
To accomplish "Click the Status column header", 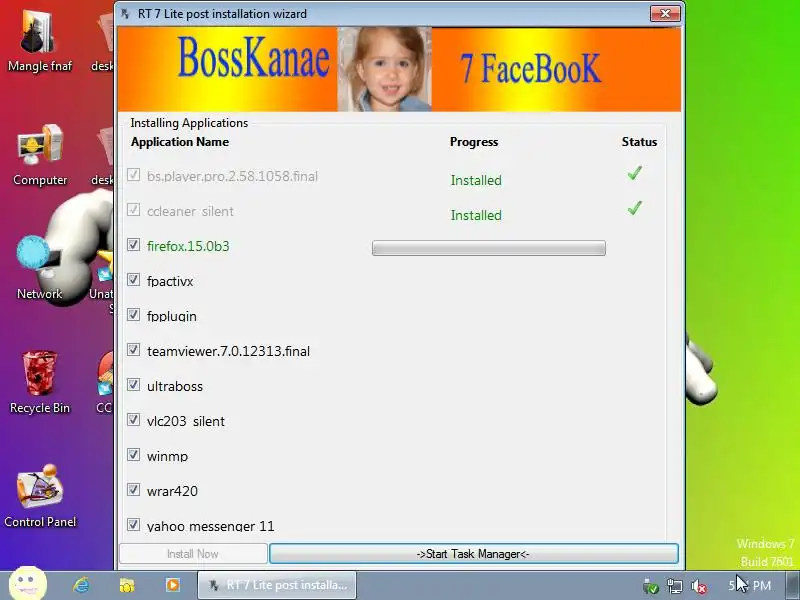I will [x=639, y=142].
